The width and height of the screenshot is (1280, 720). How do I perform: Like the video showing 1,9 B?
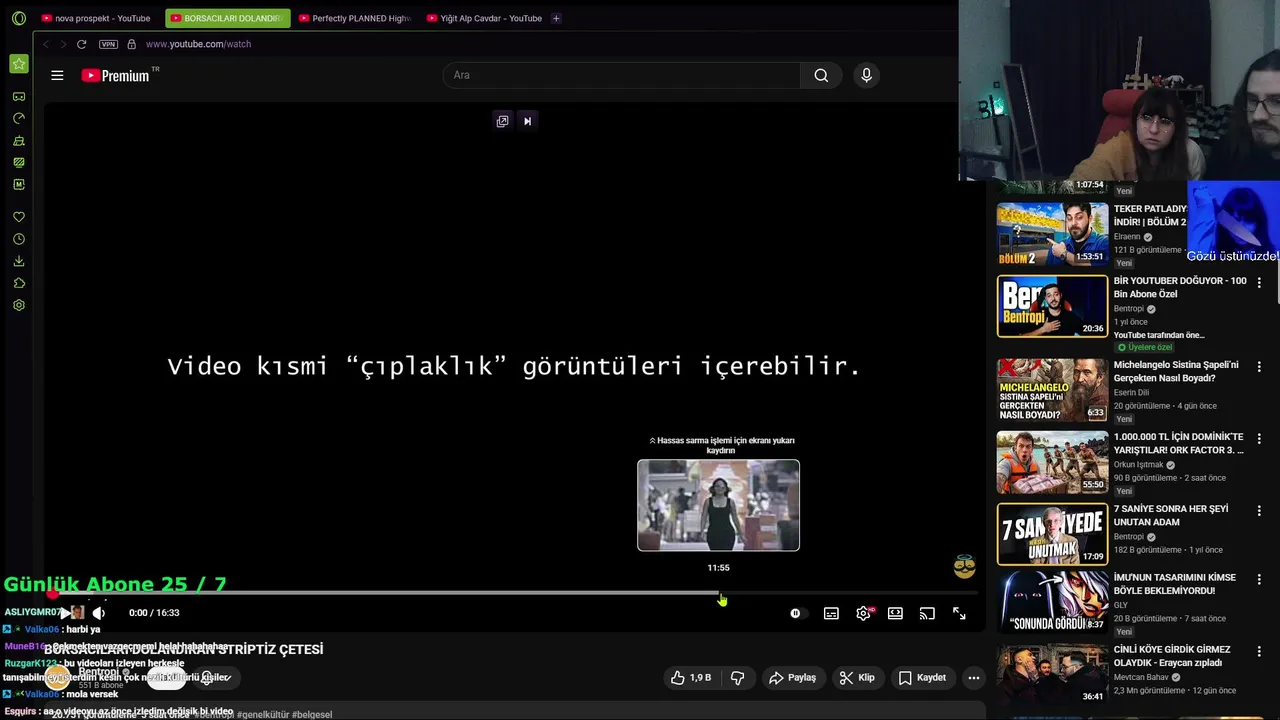692,678
